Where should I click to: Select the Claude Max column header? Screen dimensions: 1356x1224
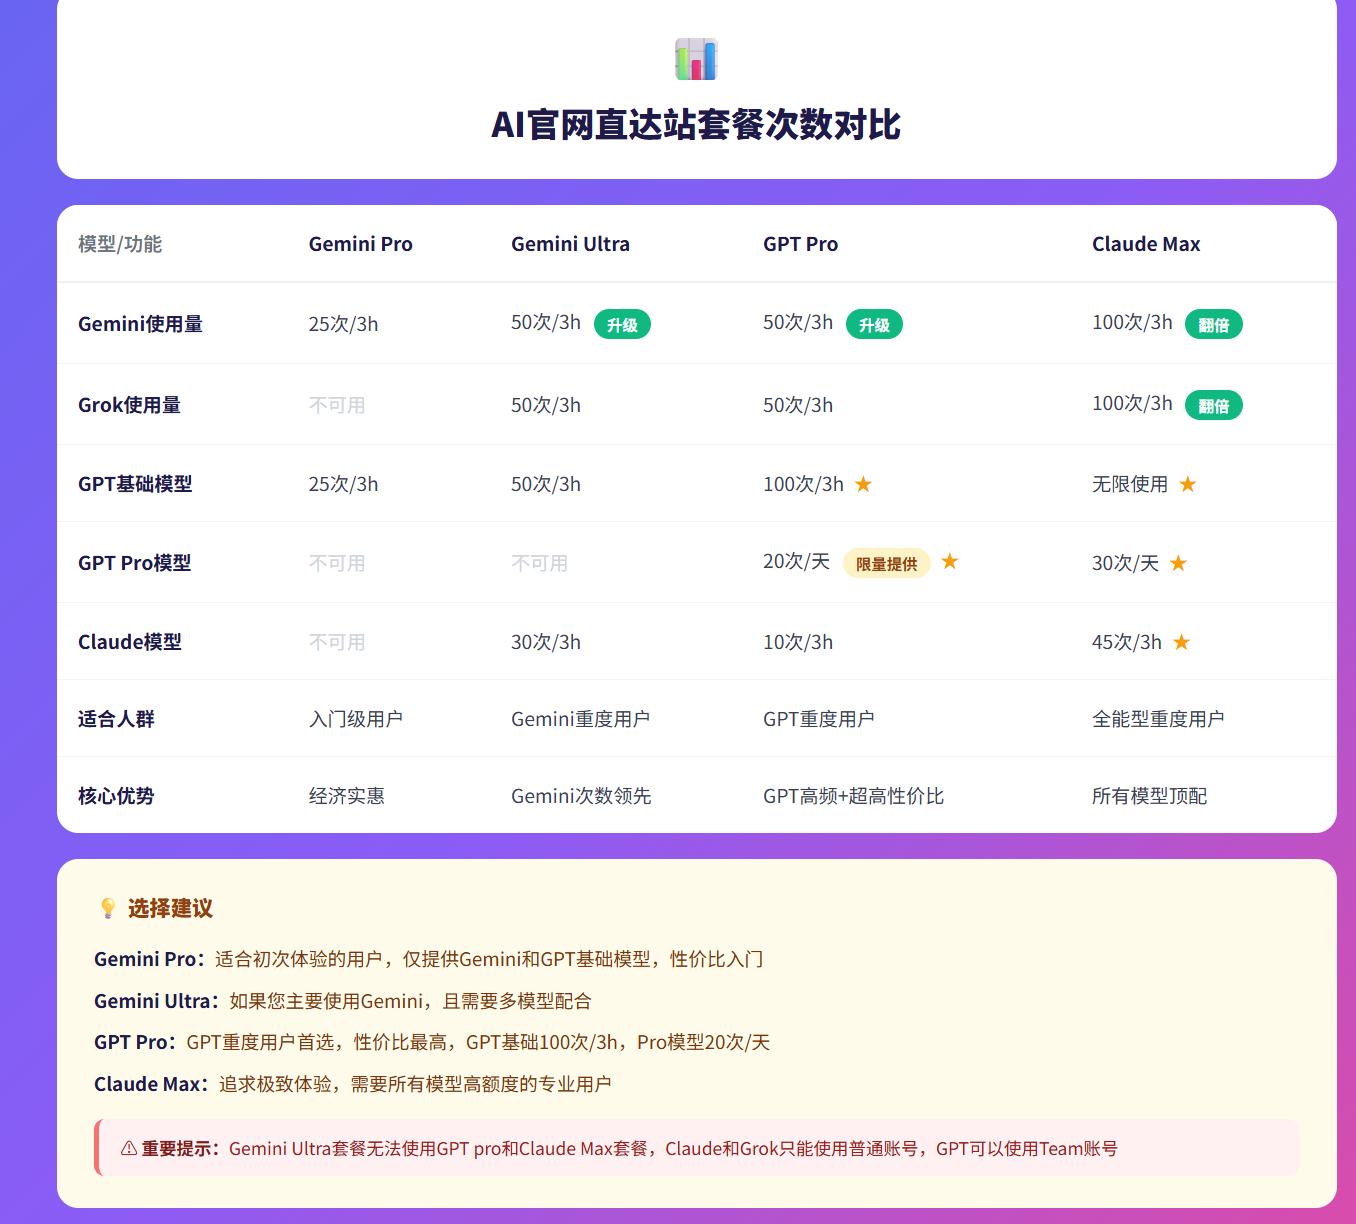pyautogui.click(x=1146, y=244)
